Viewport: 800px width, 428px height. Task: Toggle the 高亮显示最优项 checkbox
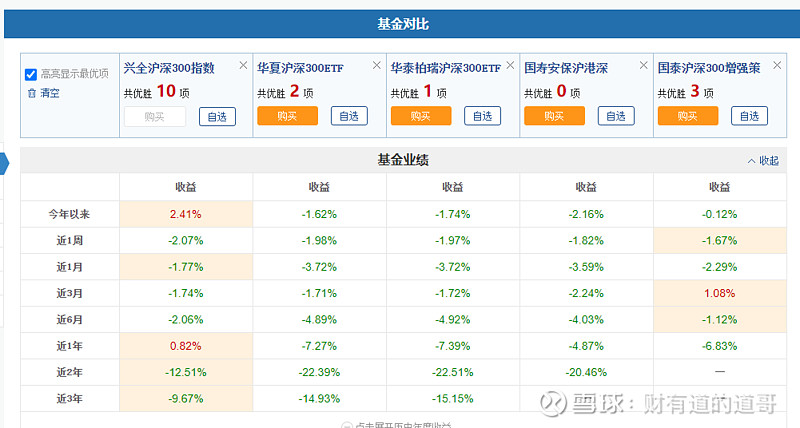[x=31, y=74]
